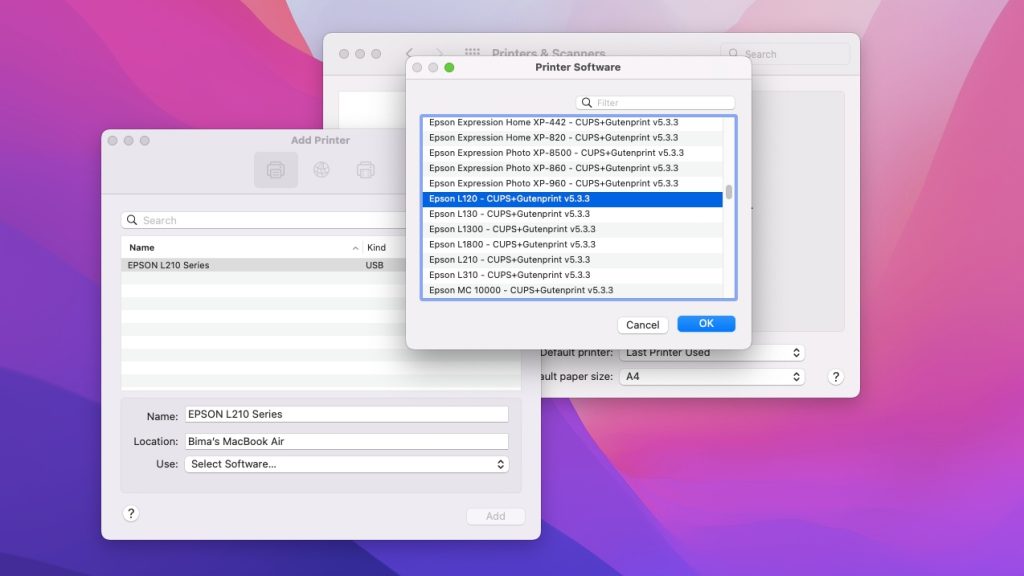Click the help button in Printers & Scanners
The height and width of the screenshot is (576, 1024).
tap(835, 377)
